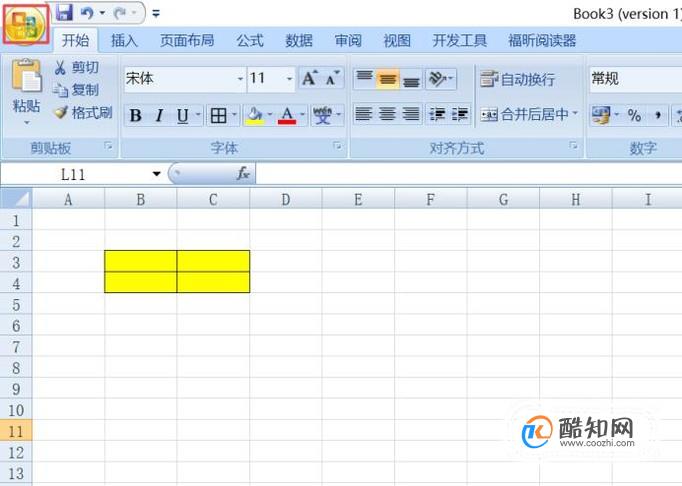Show phonetic guide 文 icon
This screenshot has width=682, height=486.
323,115
